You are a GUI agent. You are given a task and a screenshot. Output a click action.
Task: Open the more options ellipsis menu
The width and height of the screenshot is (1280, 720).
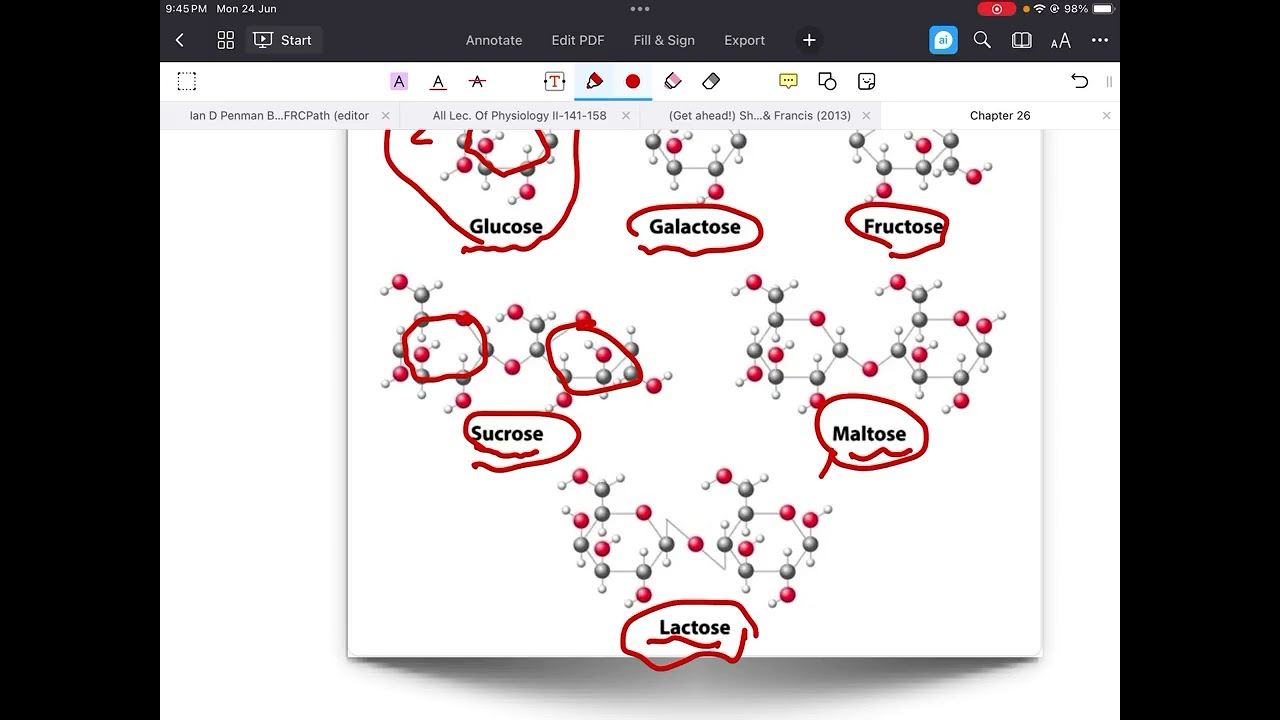click(x=1100, y=40)
